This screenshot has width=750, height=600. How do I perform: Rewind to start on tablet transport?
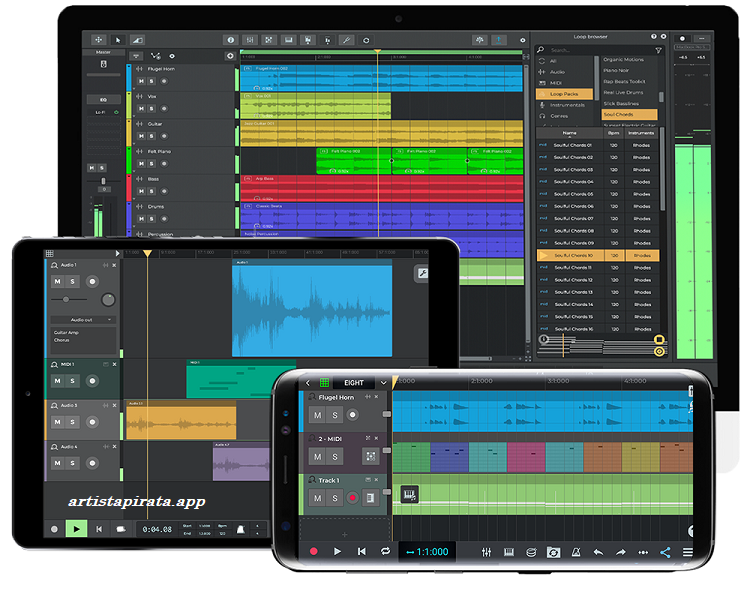[99, 529]
